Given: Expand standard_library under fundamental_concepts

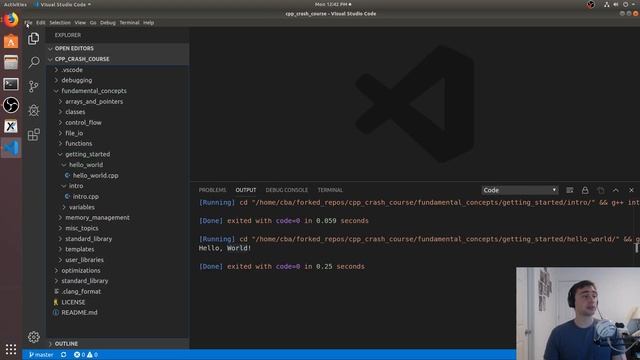Looking at the screenshot, I should click(118, 239).
